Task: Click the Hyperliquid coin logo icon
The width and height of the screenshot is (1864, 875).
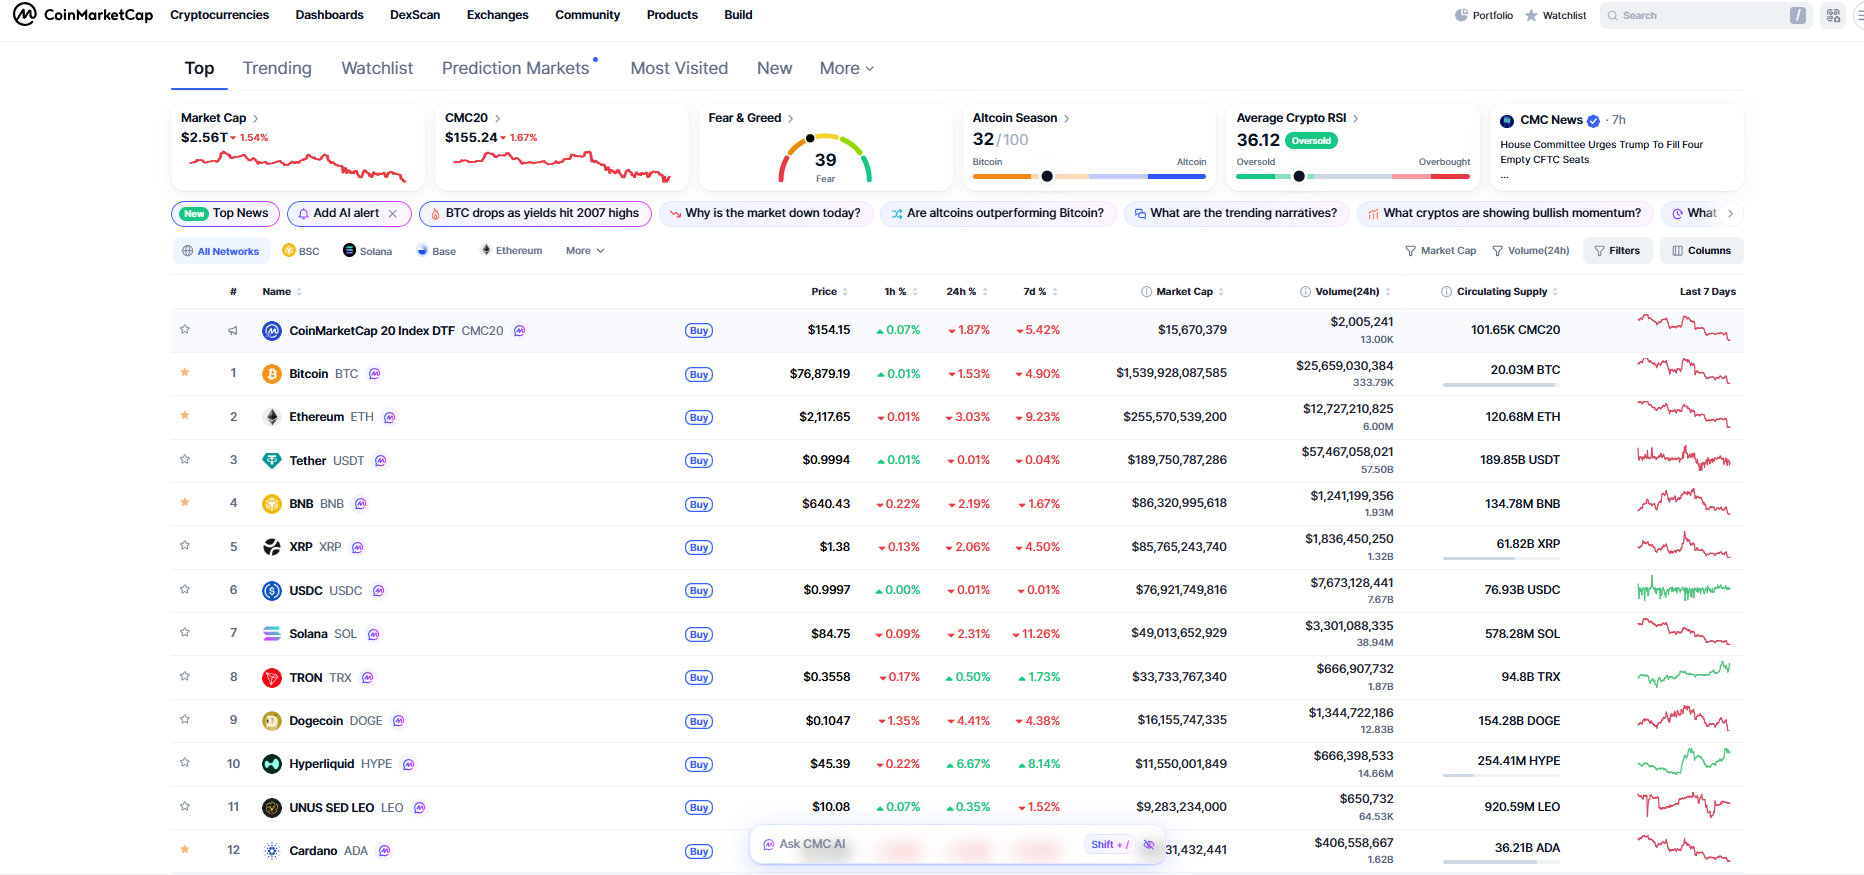Action: pos(272,764)
